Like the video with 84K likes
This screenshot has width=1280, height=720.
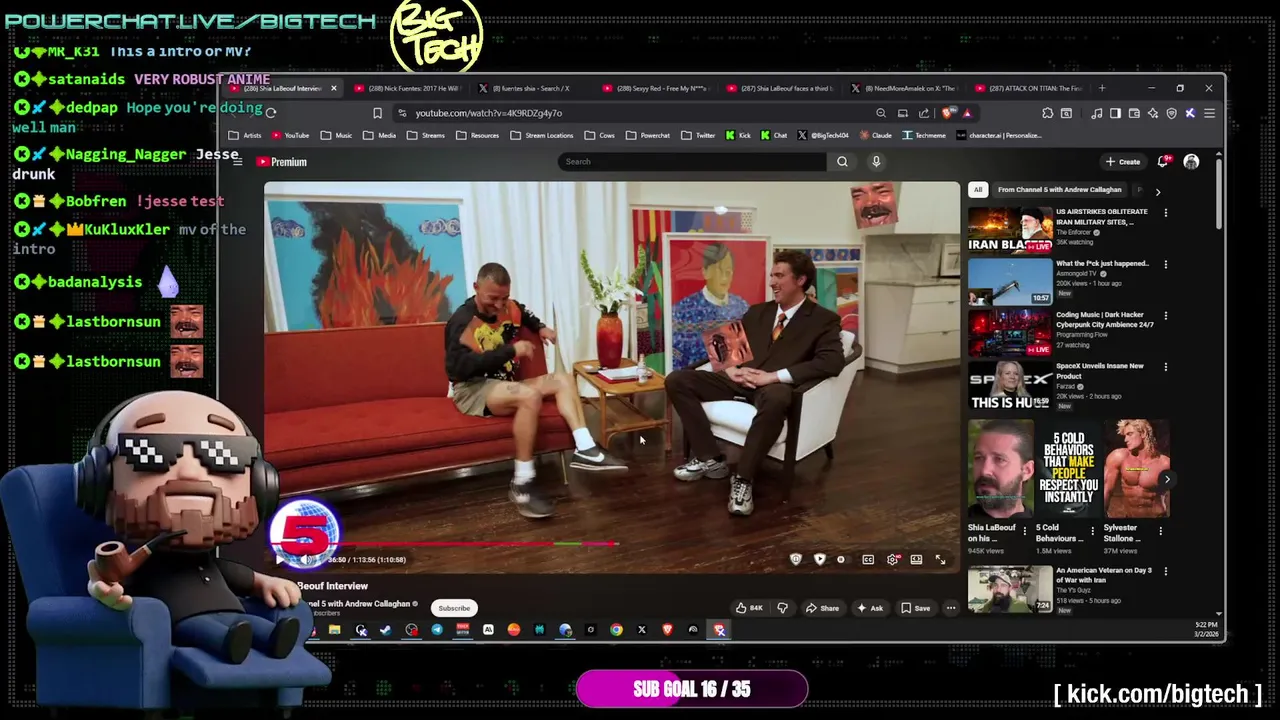pos(749,608)
